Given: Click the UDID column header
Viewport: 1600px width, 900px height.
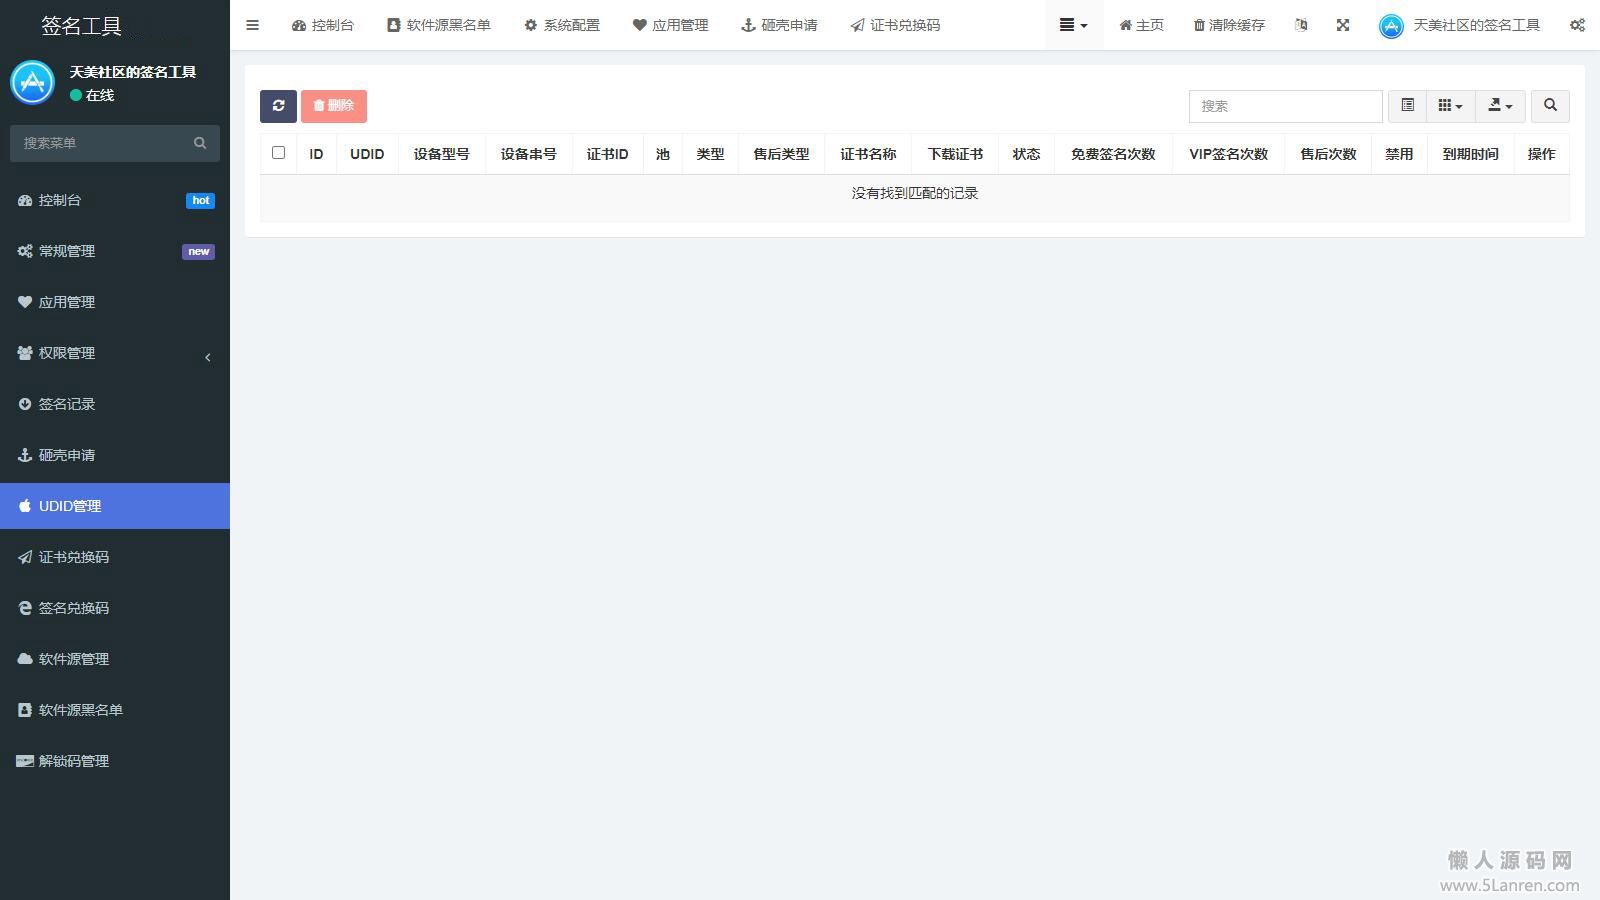Looking at the screenshot, I should coord(367,154).
